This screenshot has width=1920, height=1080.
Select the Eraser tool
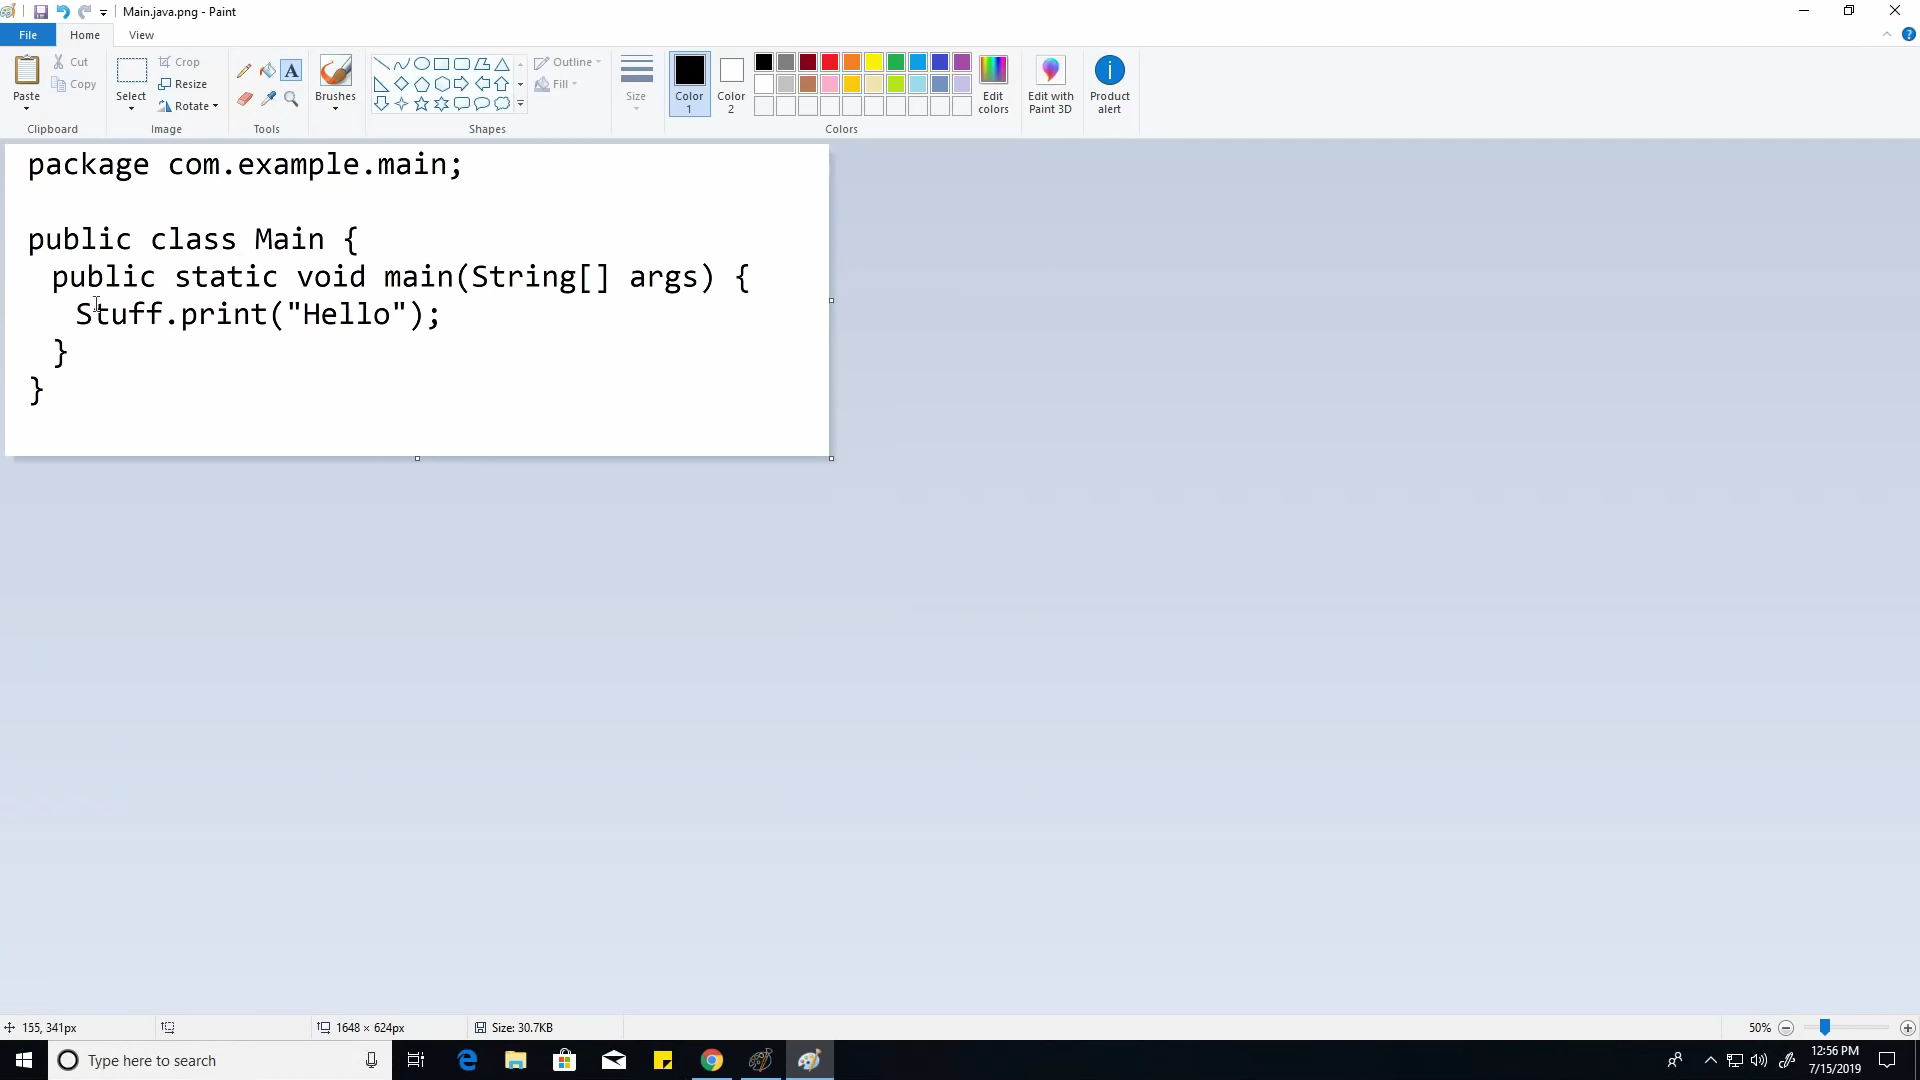pyautogui.click(x=244, y=99)
